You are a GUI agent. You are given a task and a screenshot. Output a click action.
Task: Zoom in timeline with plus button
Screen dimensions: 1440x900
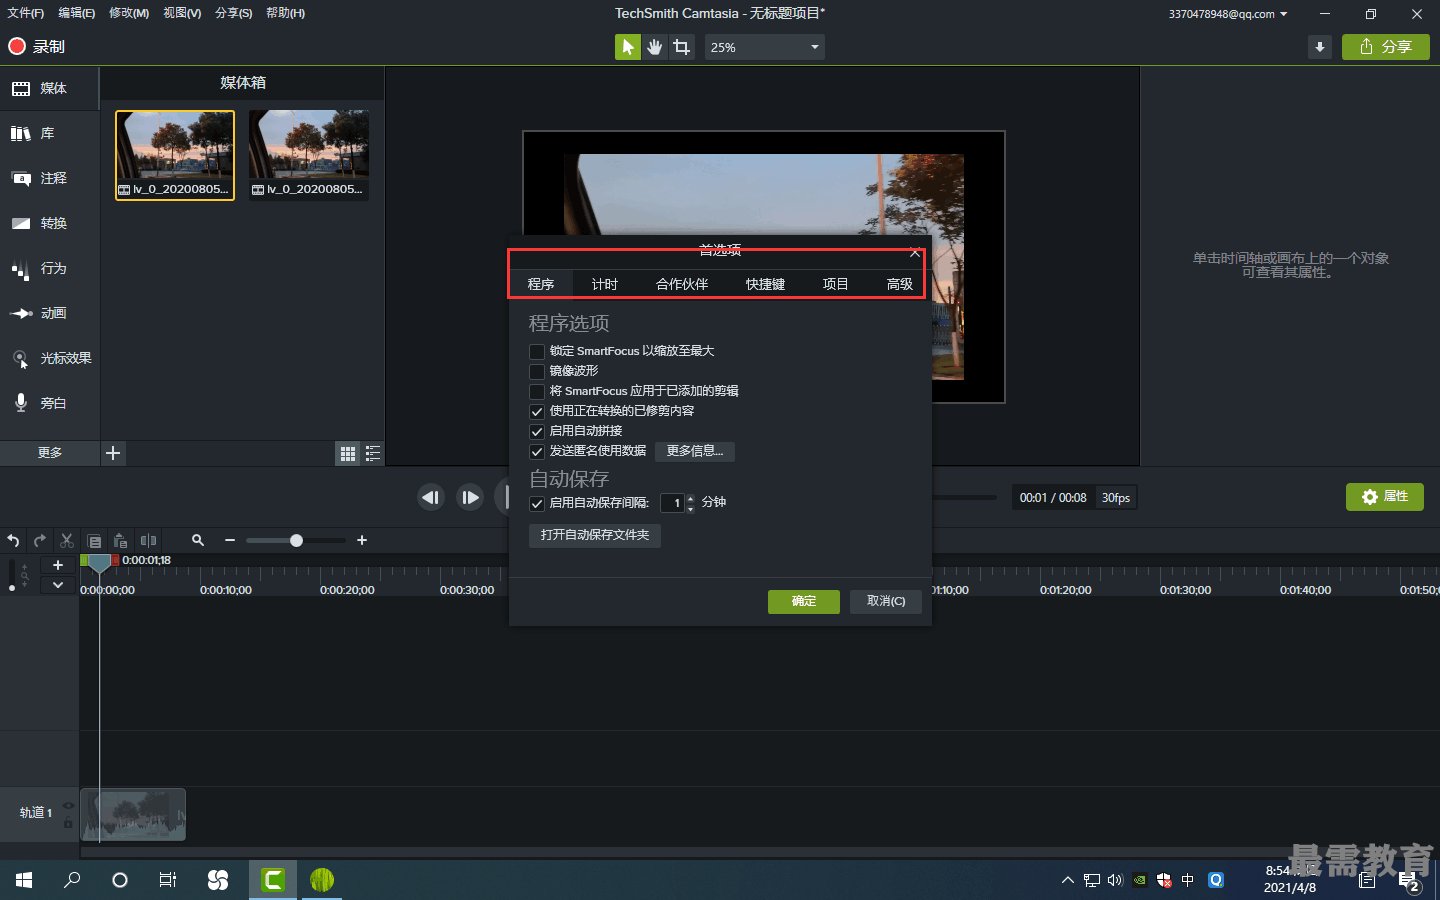click(x=362, y=540)
